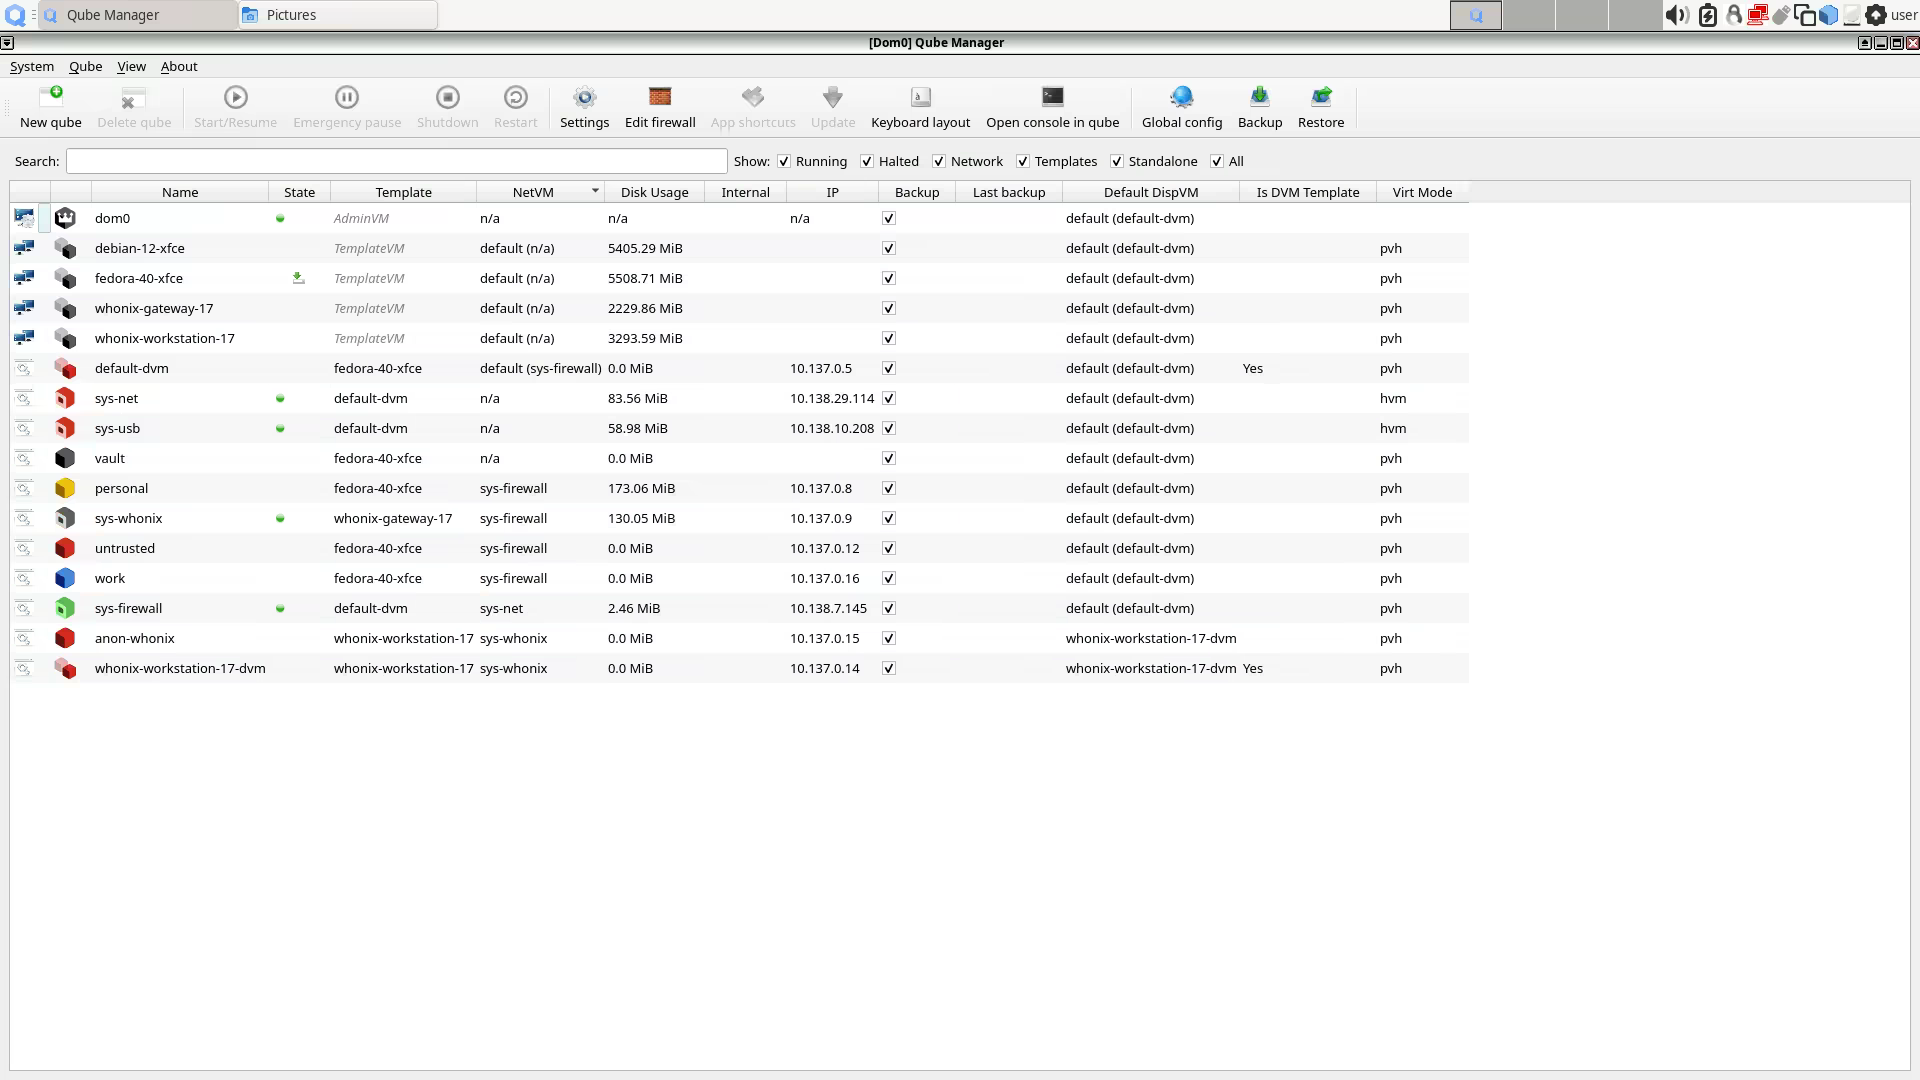Open the View menu
The width and height of the screenshot is (1920, 1080).
pyautogui.click(x=131, y=66)
